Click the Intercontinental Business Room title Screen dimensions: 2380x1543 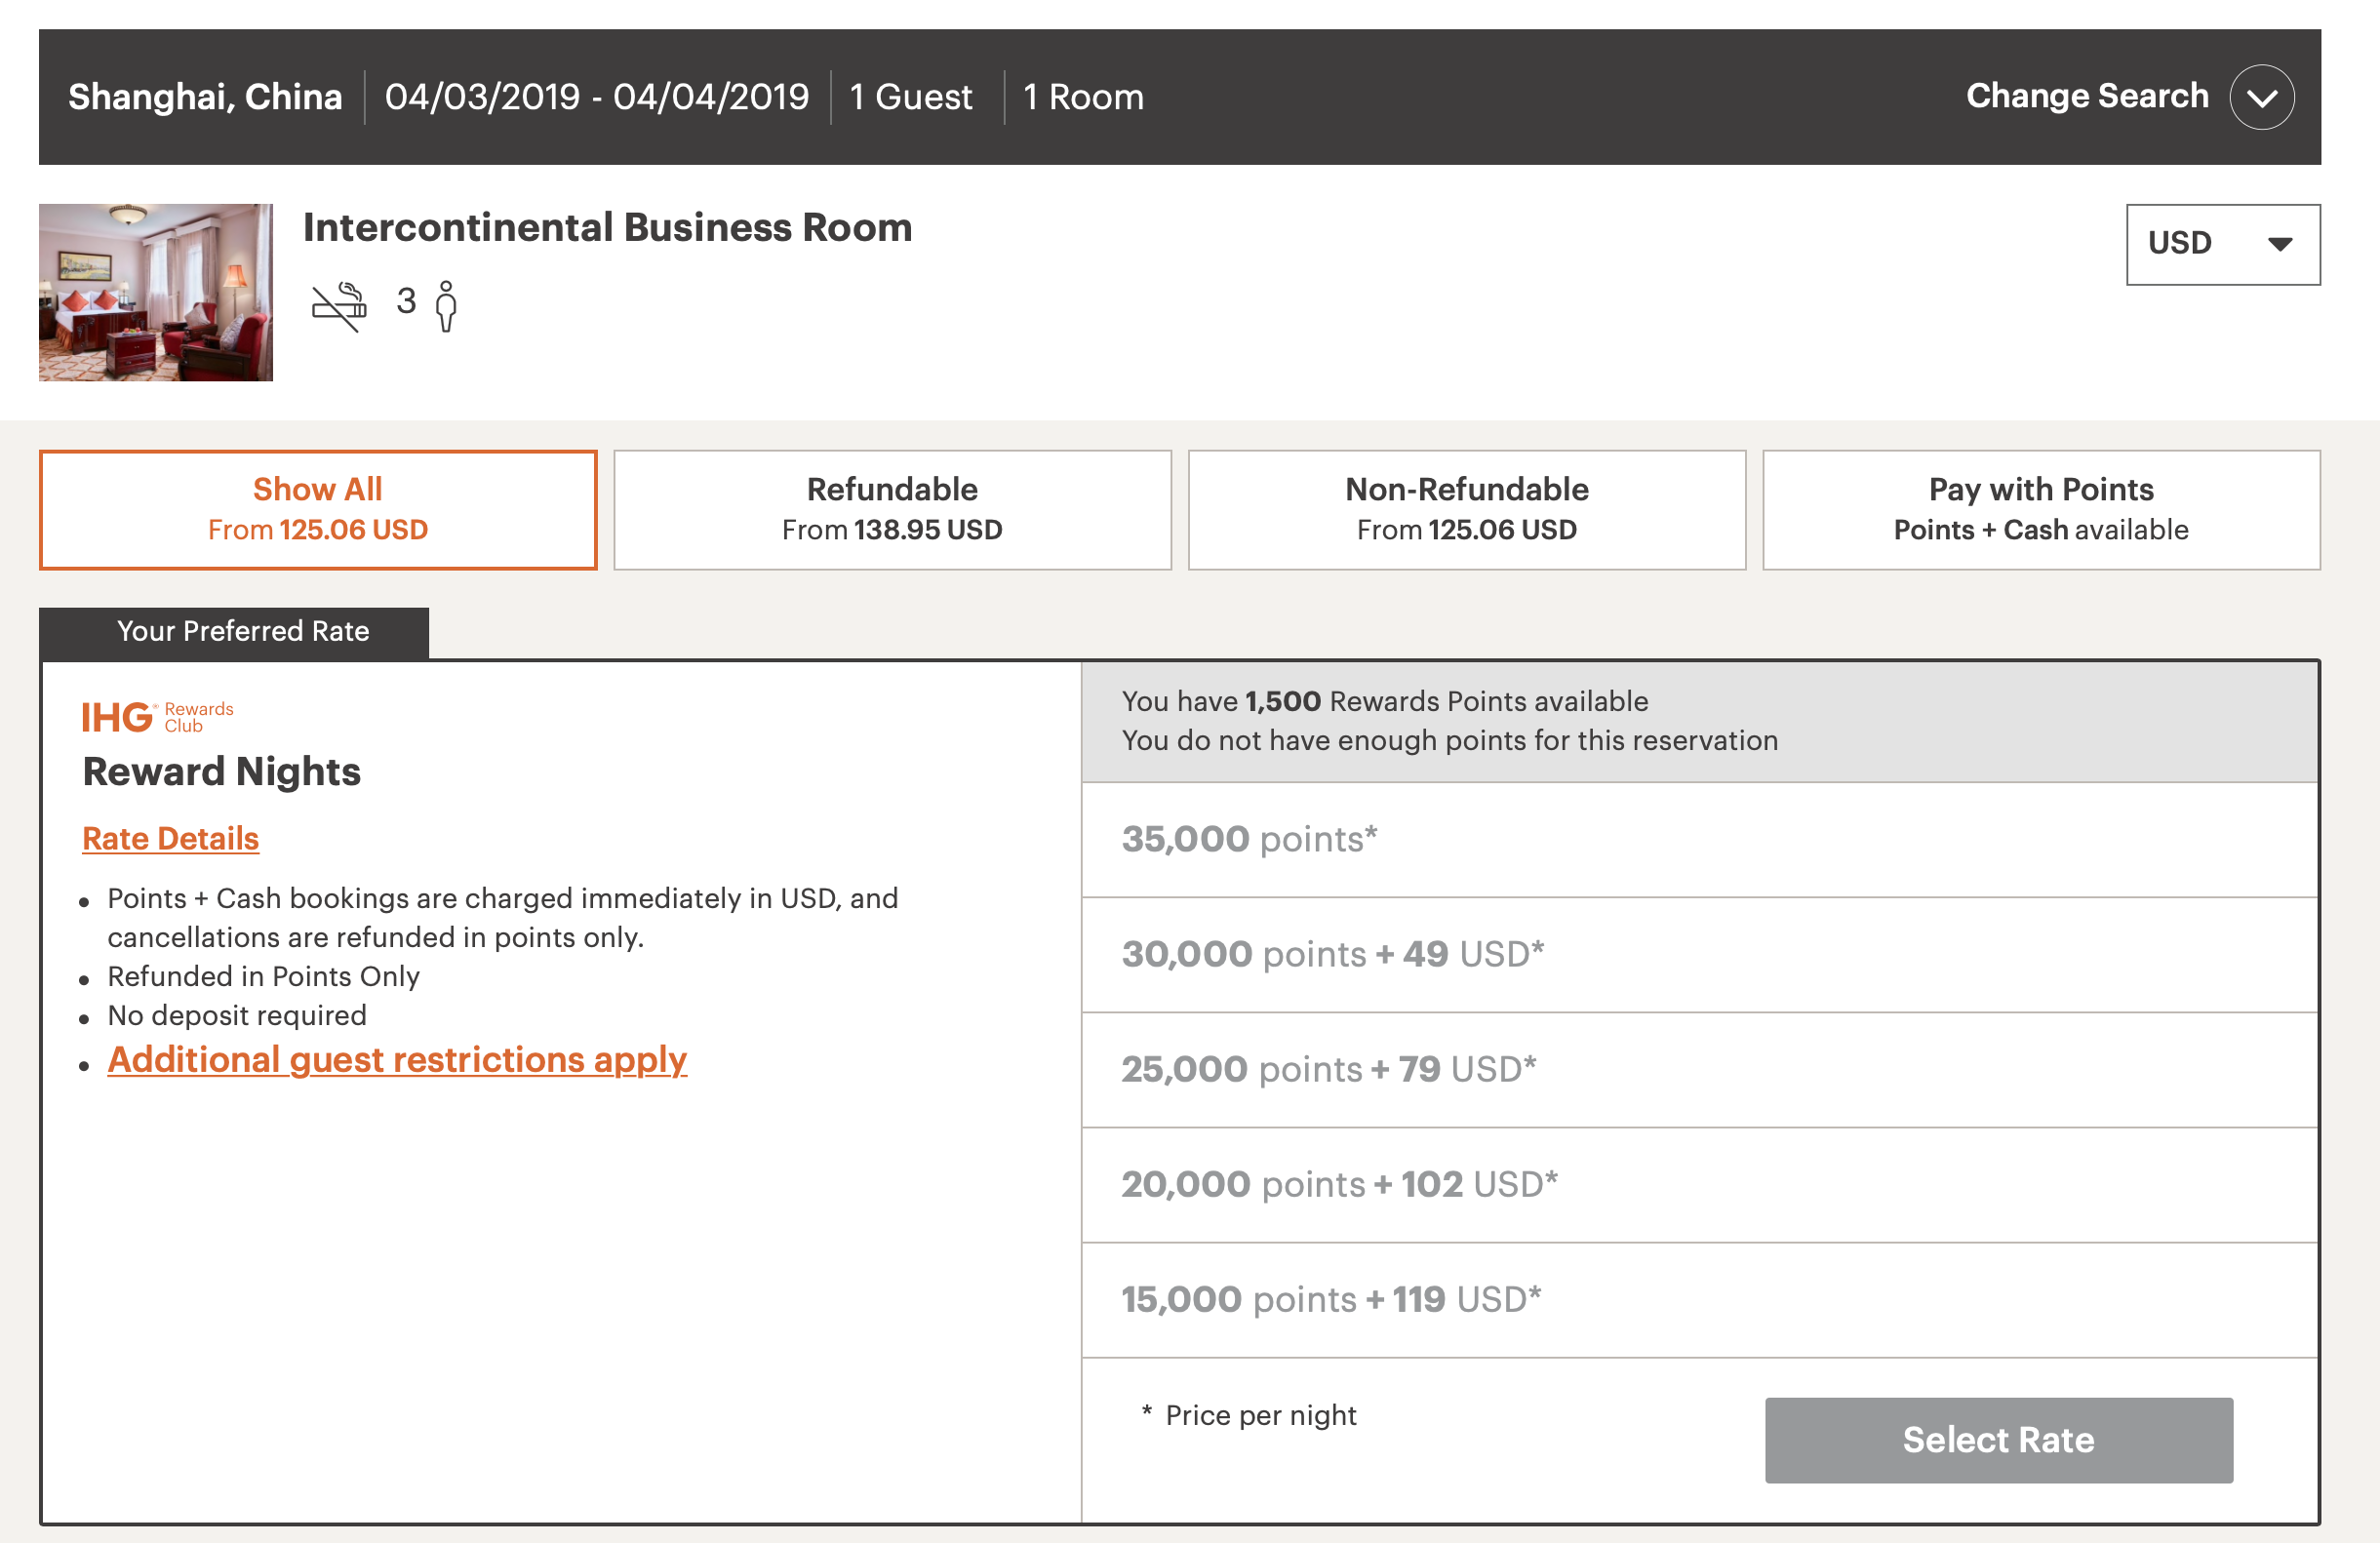click(607, 228)
